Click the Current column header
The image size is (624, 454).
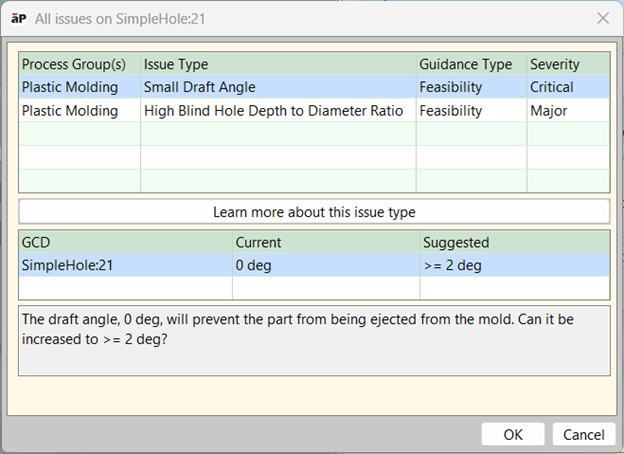pos(326,242)
